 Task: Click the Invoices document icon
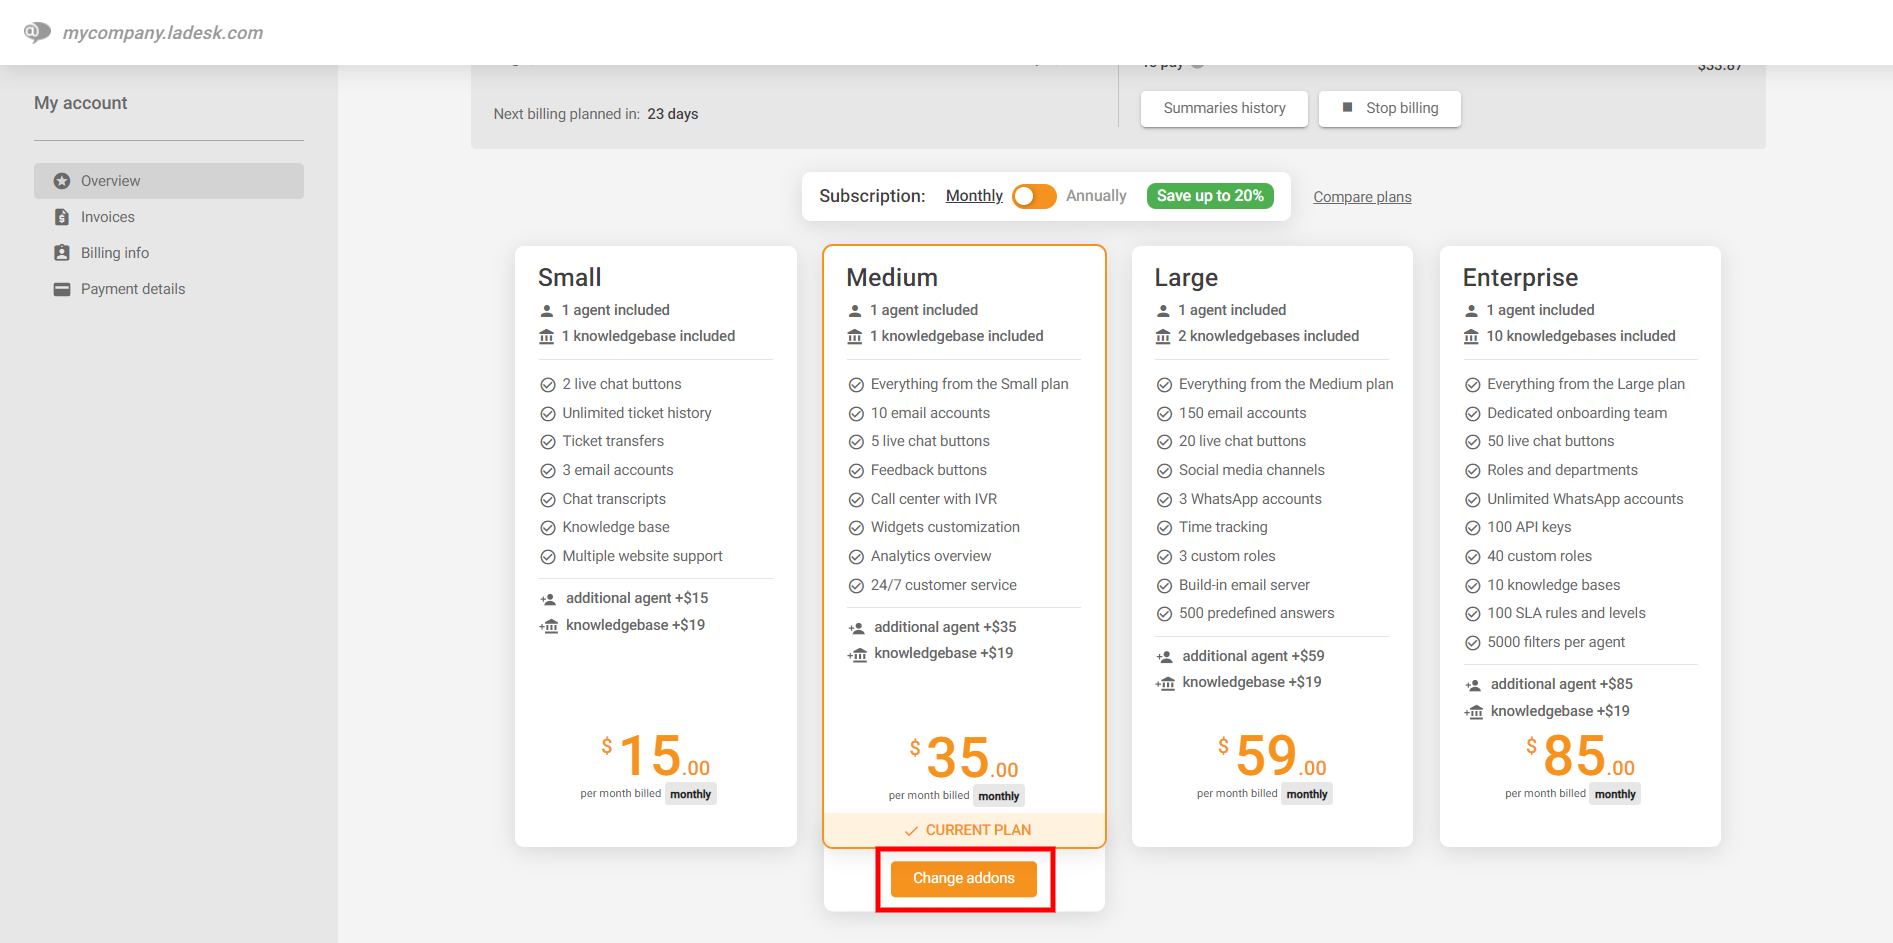pos(62,217)
